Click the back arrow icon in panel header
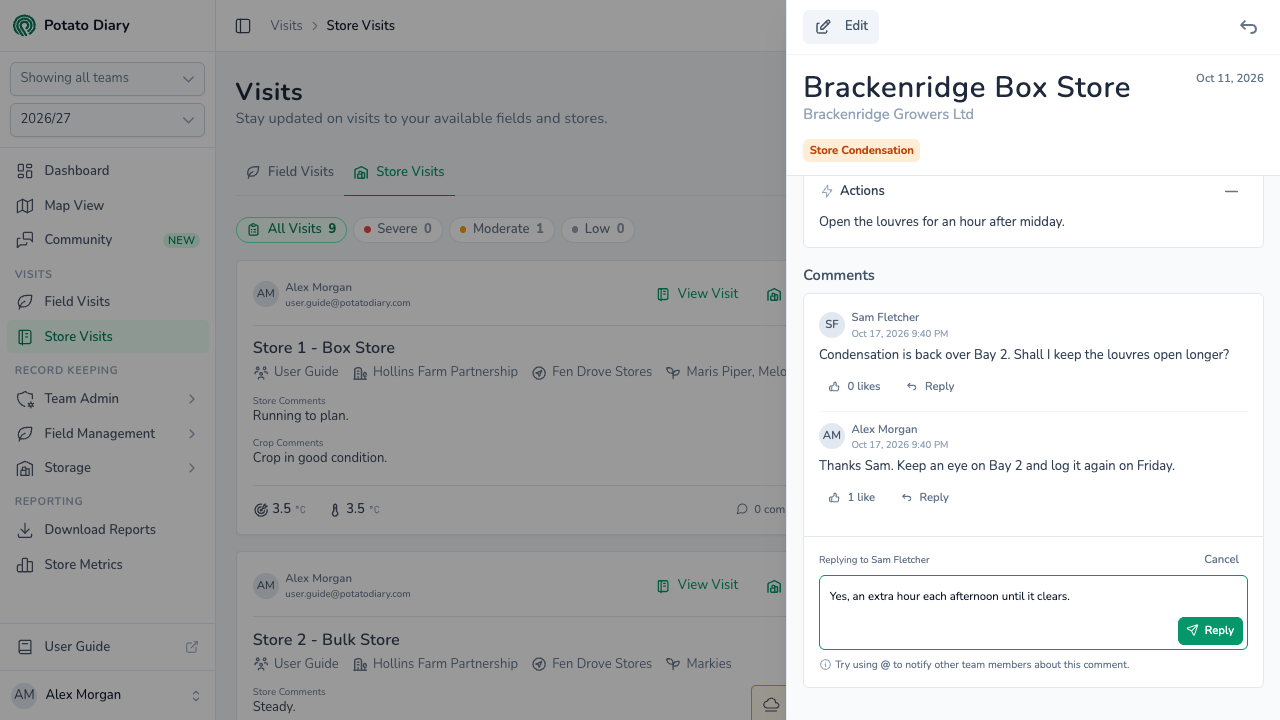This screenshot has width=1280, height=720. (x=1248, y=27)
